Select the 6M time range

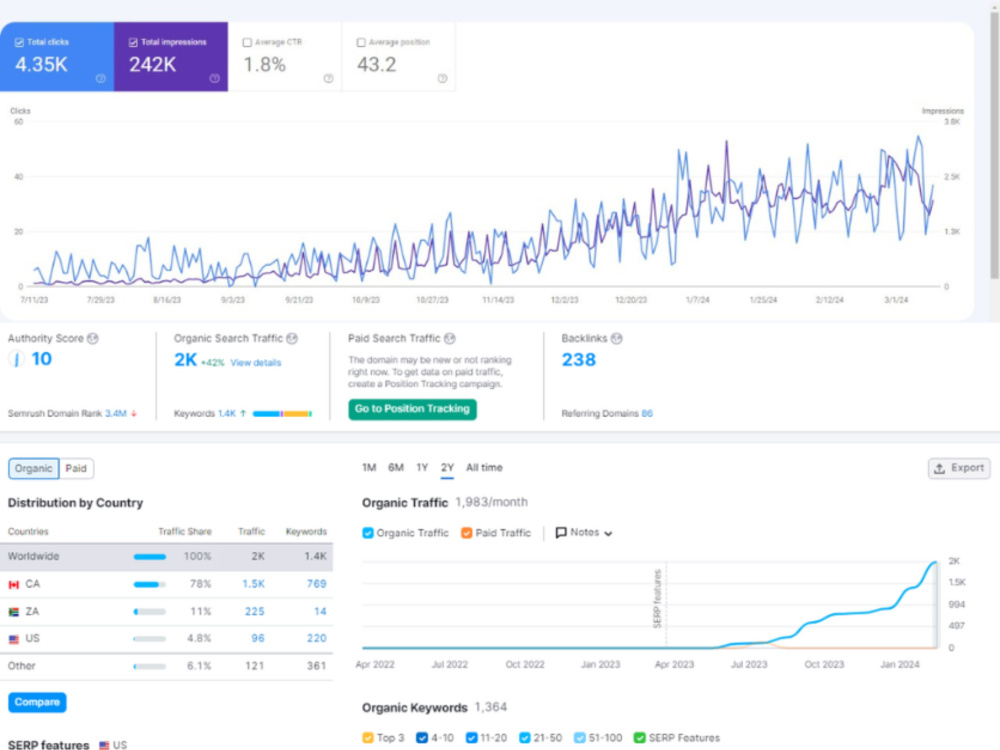tap(395, 468)
